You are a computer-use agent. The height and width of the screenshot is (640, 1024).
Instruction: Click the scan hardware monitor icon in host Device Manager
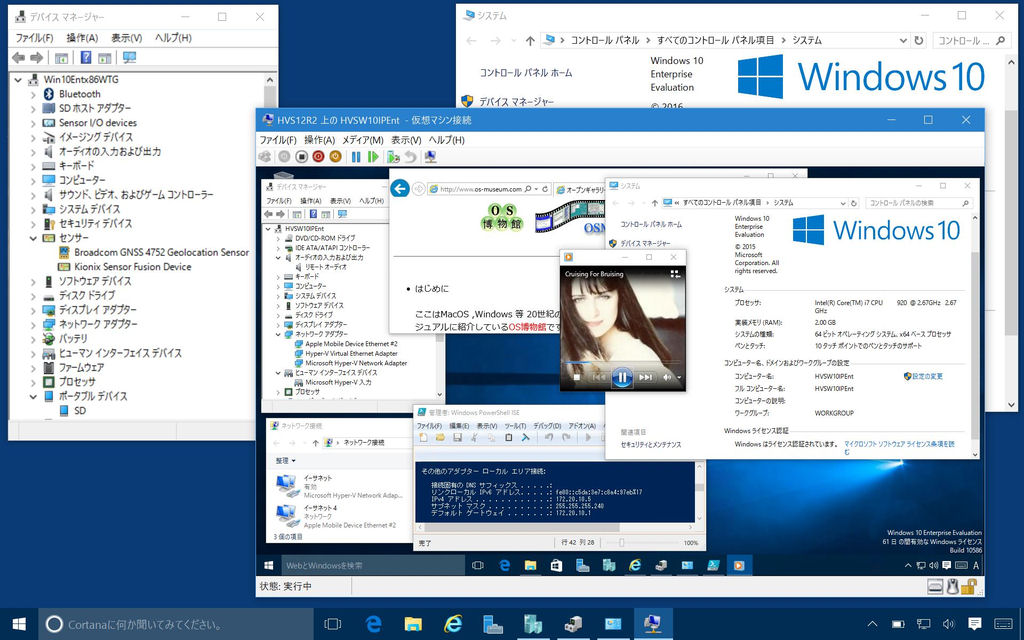[129, 58]
